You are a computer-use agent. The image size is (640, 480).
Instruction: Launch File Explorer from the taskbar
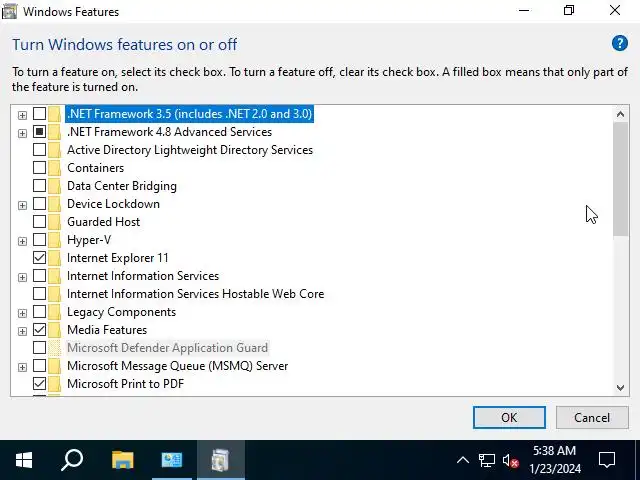tap(122, 460)
